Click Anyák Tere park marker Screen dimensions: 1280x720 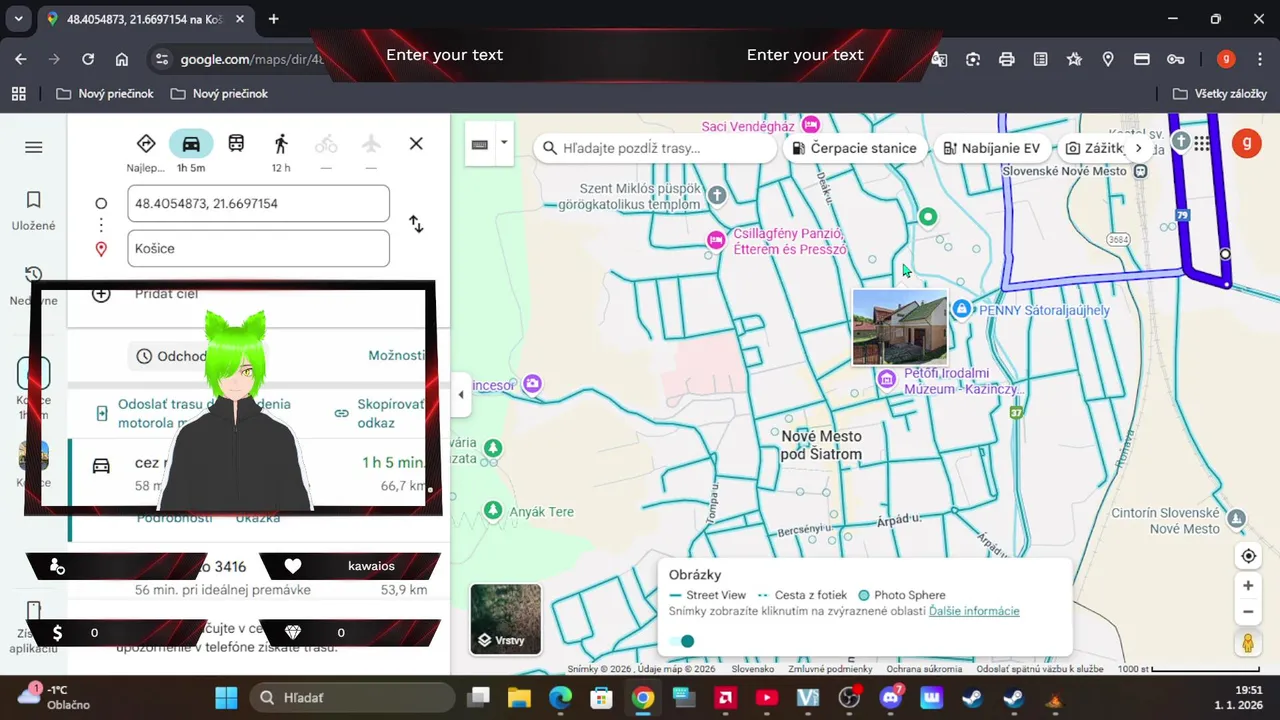492,511
